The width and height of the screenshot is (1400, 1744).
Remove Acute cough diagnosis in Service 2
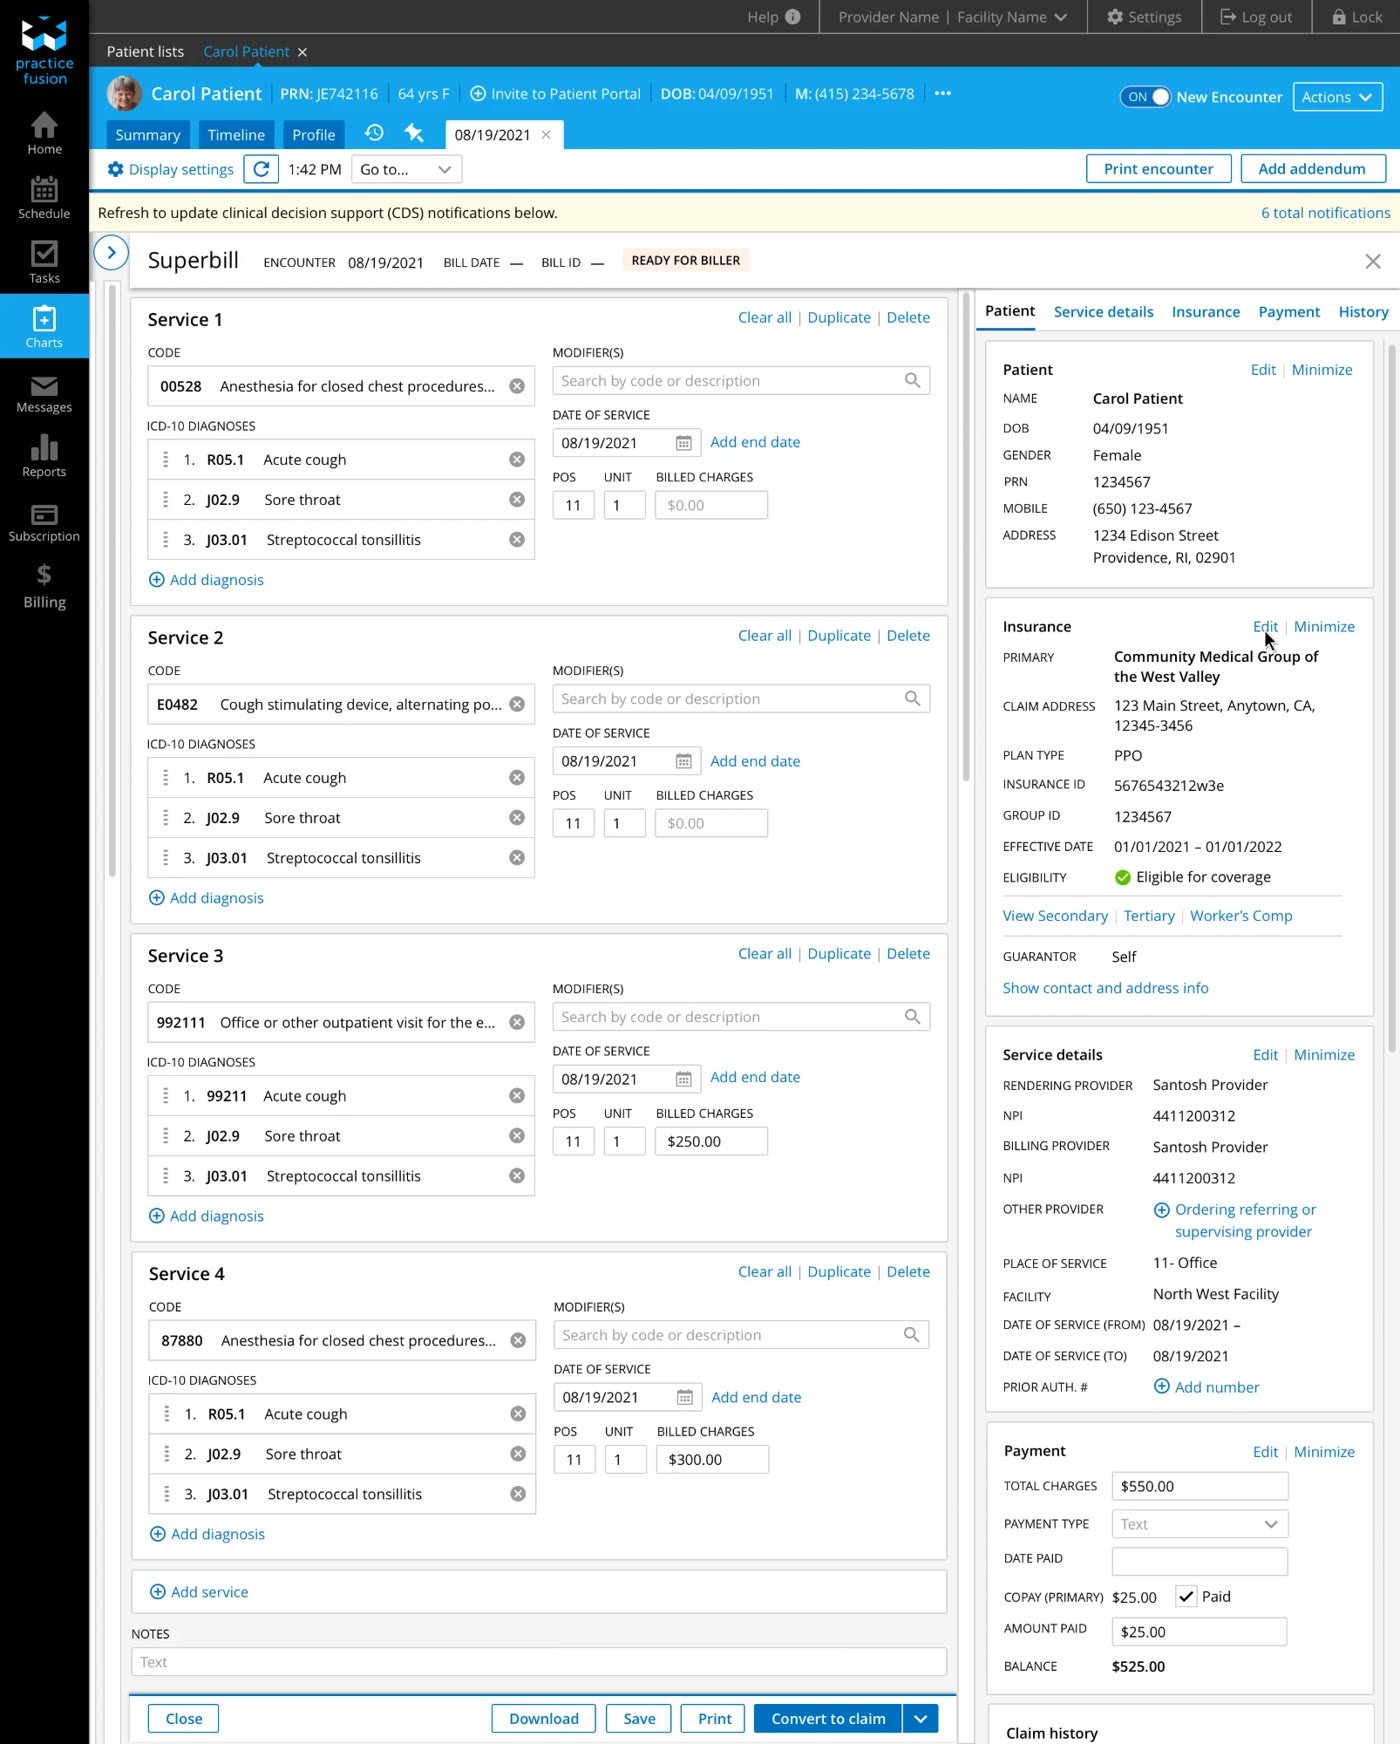click(517, 778)
